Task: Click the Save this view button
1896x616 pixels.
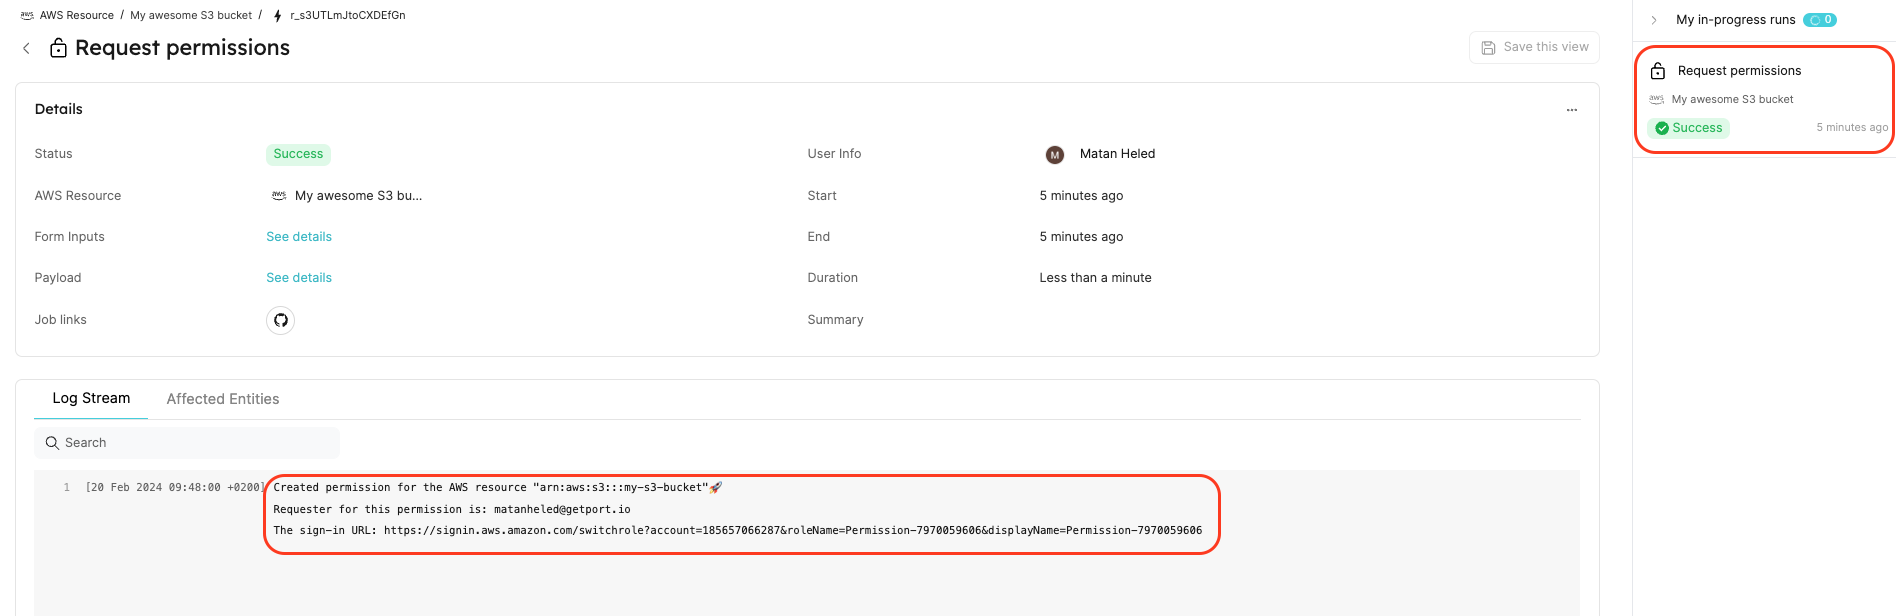Action: click(1534, 47)
